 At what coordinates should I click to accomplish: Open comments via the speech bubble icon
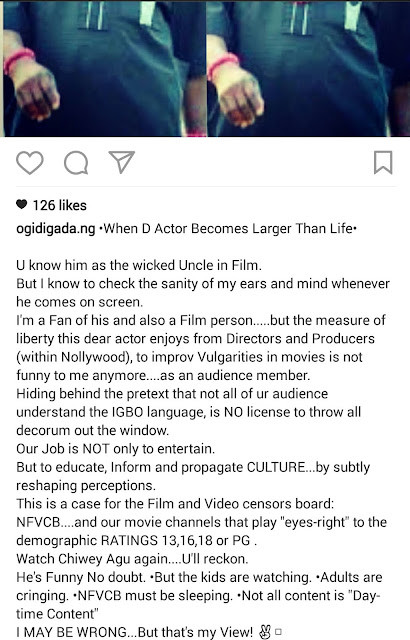coord(76,163)
